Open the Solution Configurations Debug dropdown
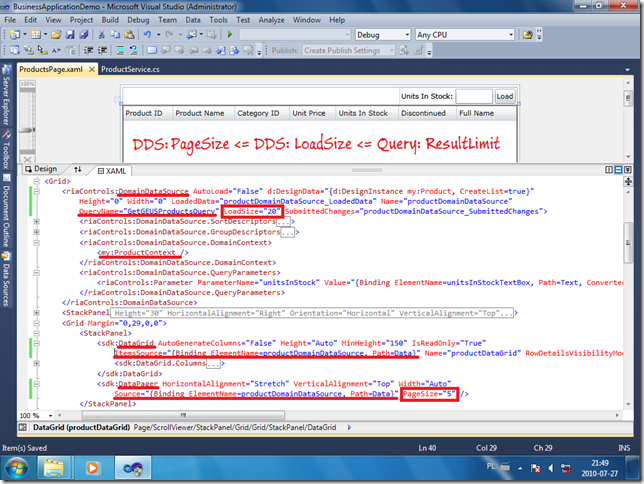Viewport: 644px width, 484px height. [x=383, y=35]
